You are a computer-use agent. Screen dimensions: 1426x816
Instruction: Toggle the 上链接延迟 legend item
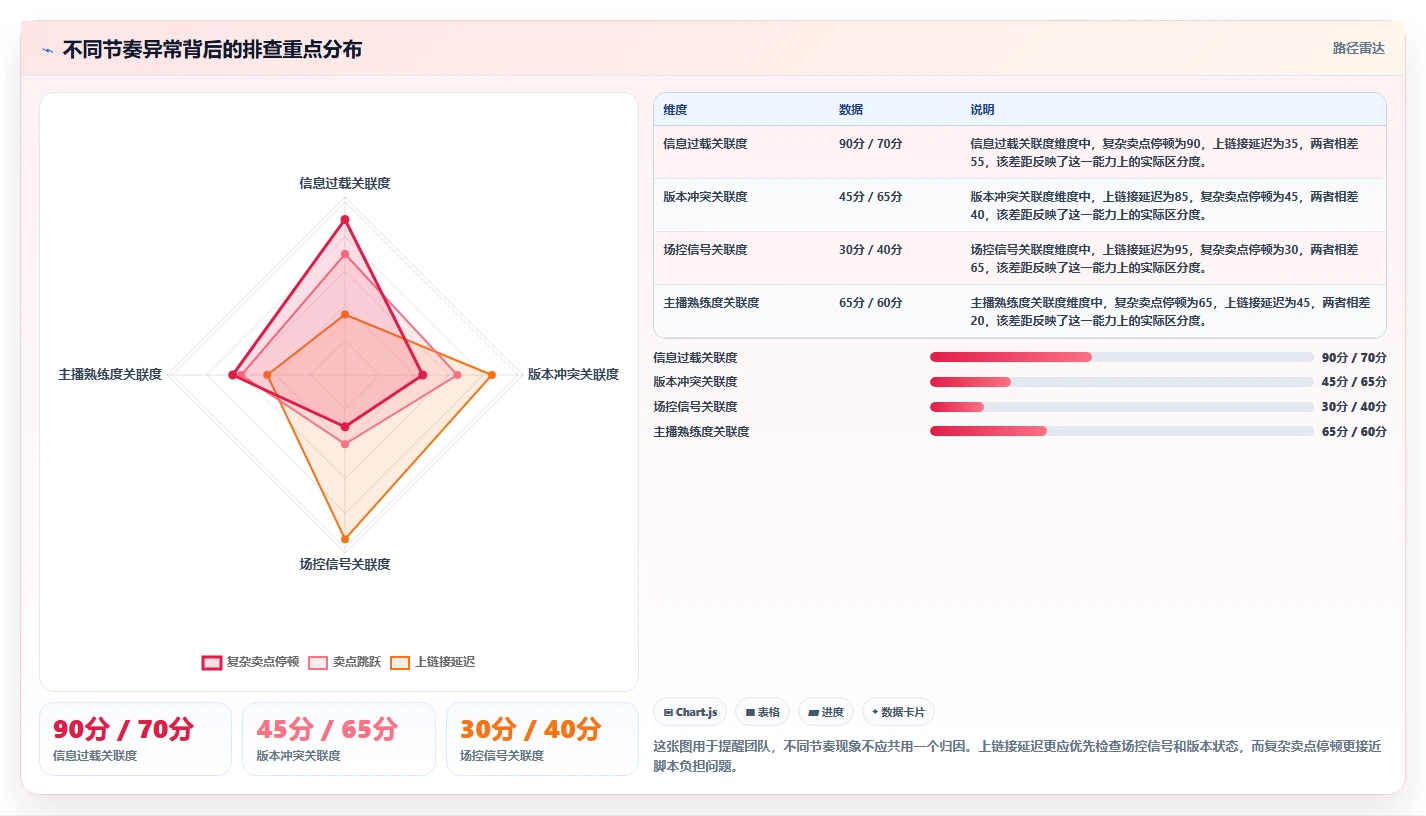432,662
